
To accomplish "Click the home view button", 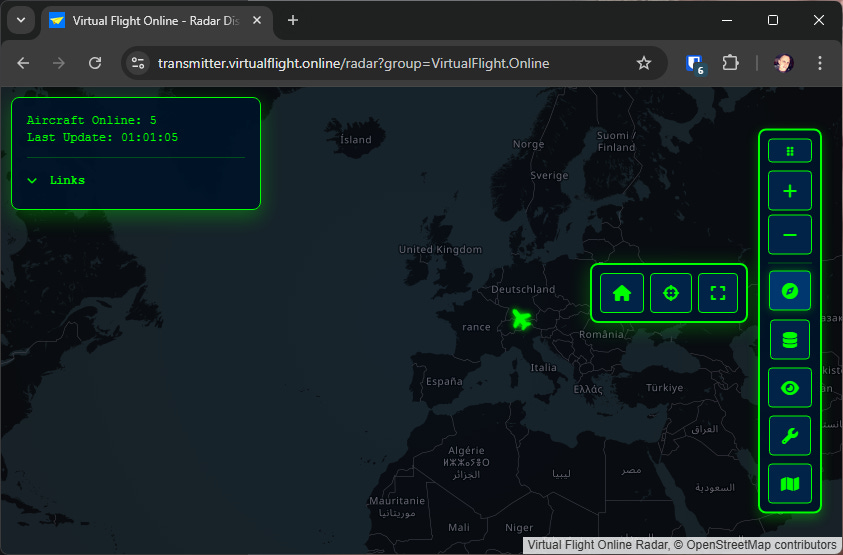I will [x=622, y=293].
